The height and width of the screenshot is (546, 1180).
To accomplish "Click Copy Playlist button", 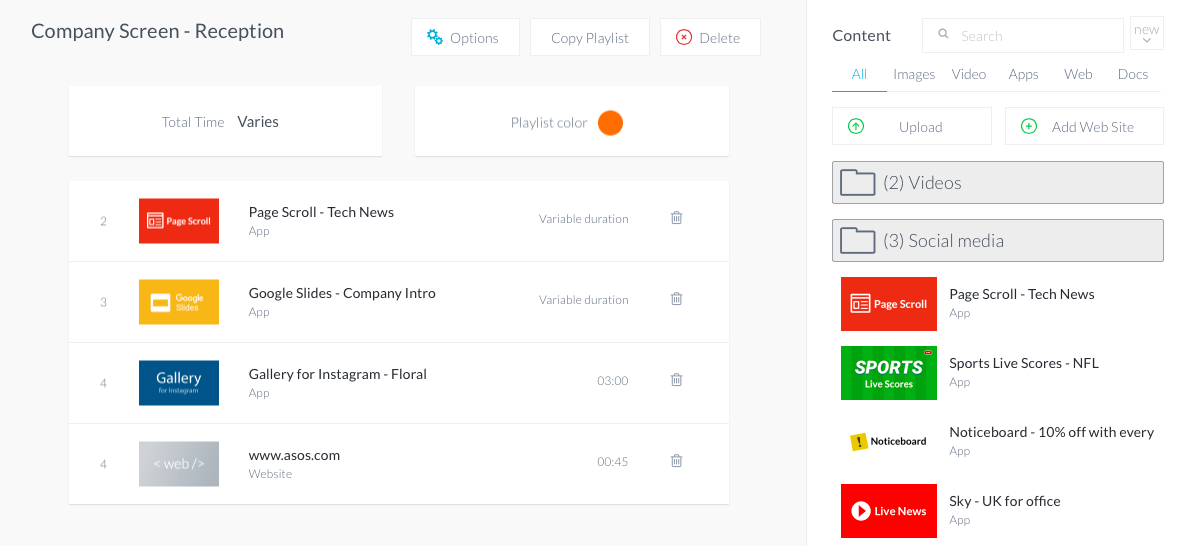I will (590, 38).
